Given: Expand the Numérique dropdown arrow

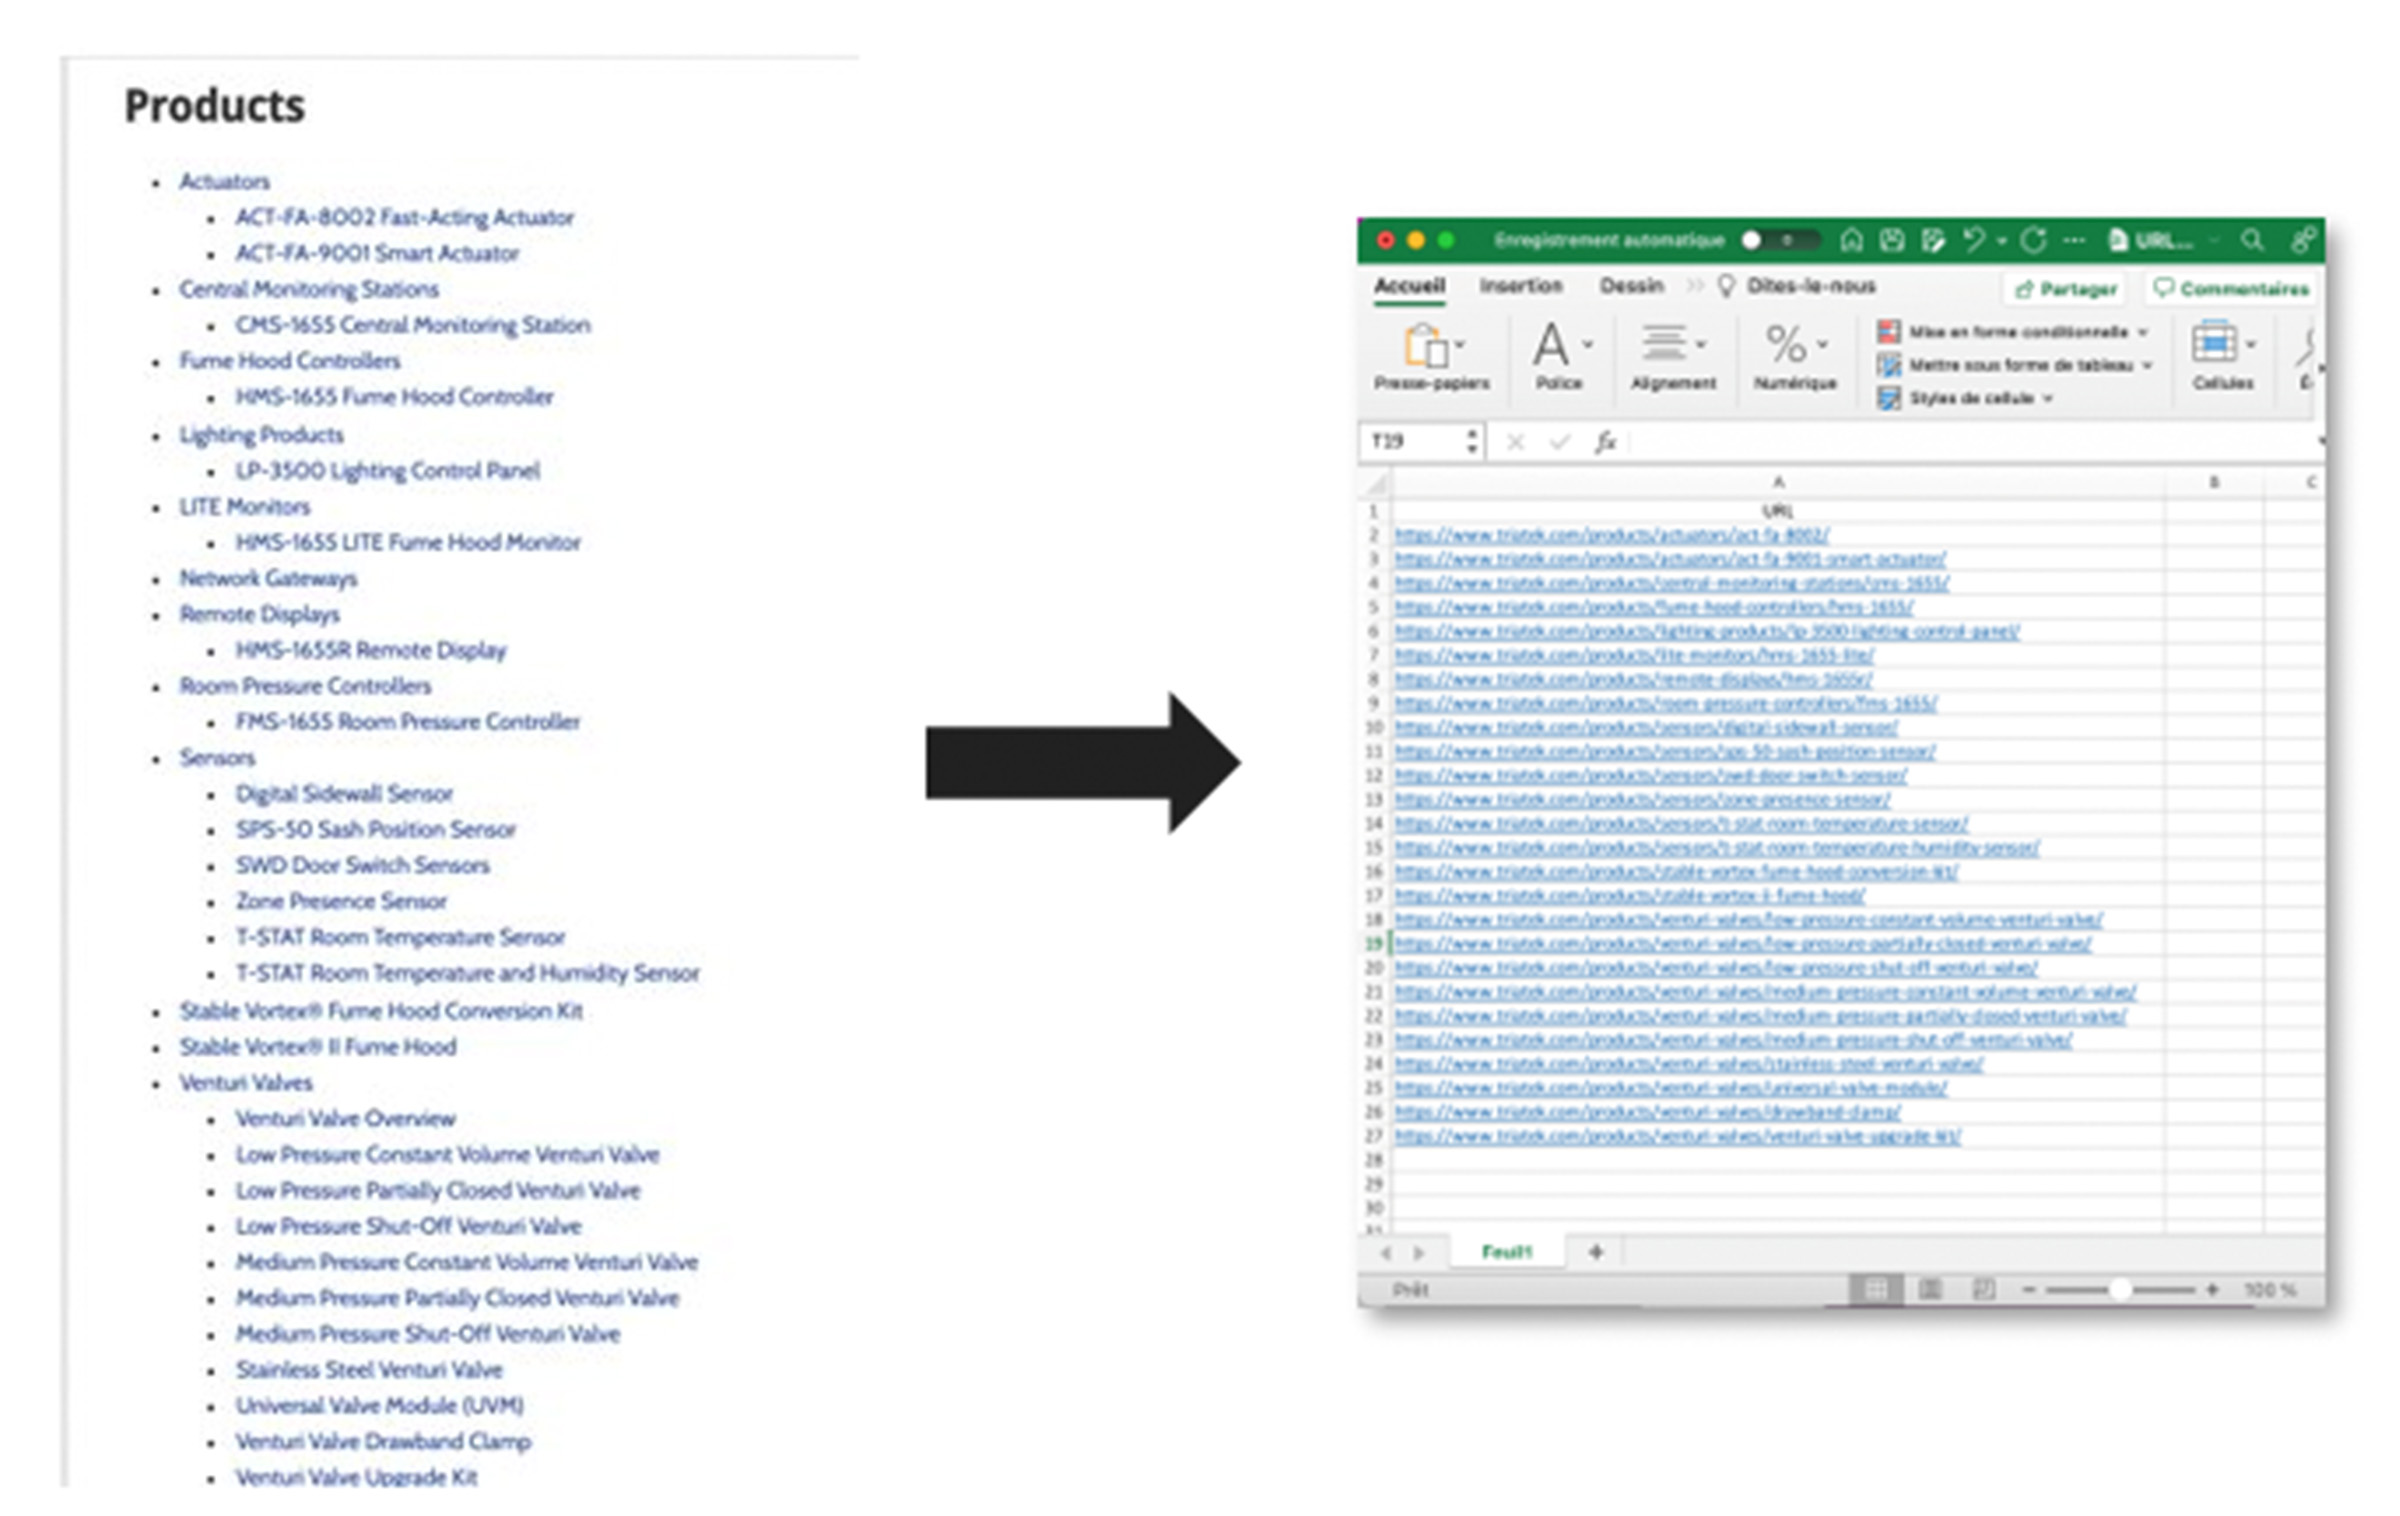Looking at the screenshot, I should click(x=1822, y=344).
